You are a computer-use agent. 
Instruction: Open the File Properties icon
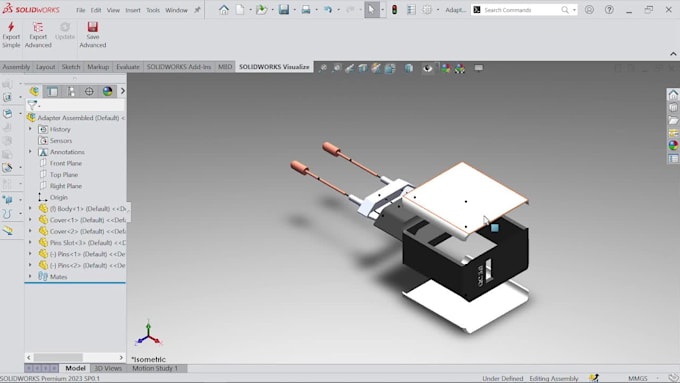pyautogui.click(x=411, y=10)
